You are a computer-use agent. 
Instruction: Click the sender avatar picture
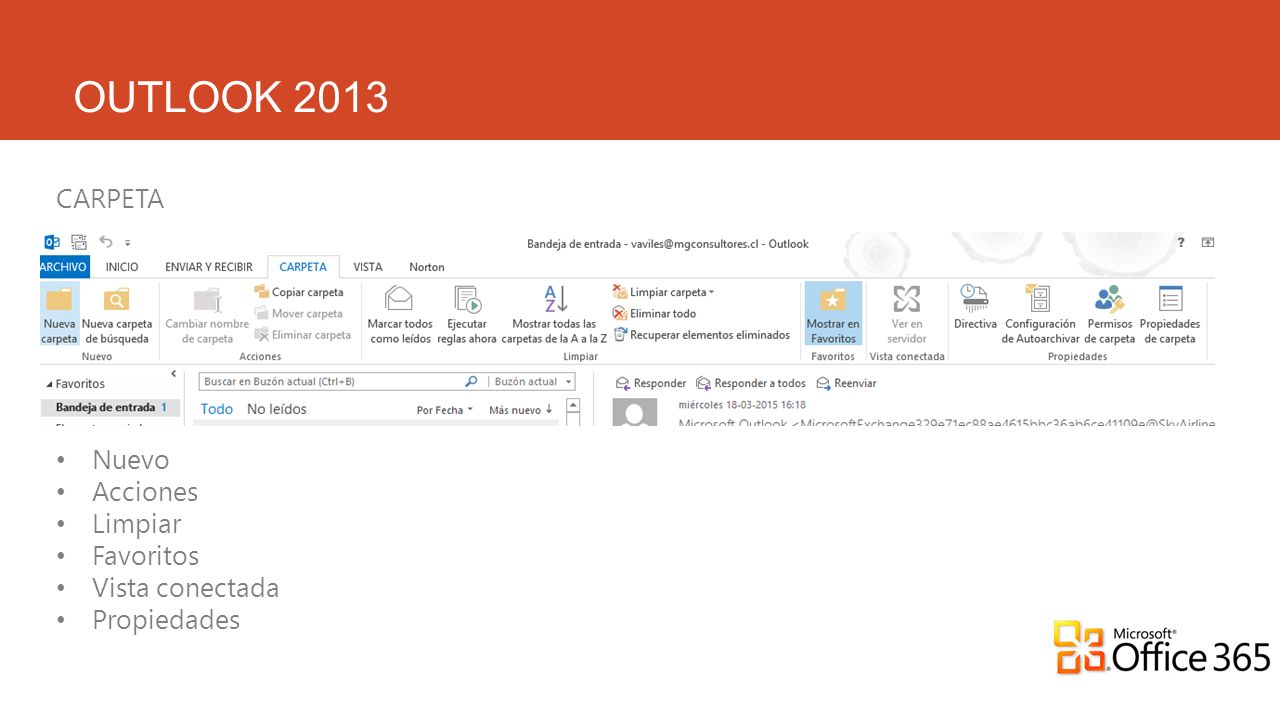pyautogui.click(x=634, y=412)
